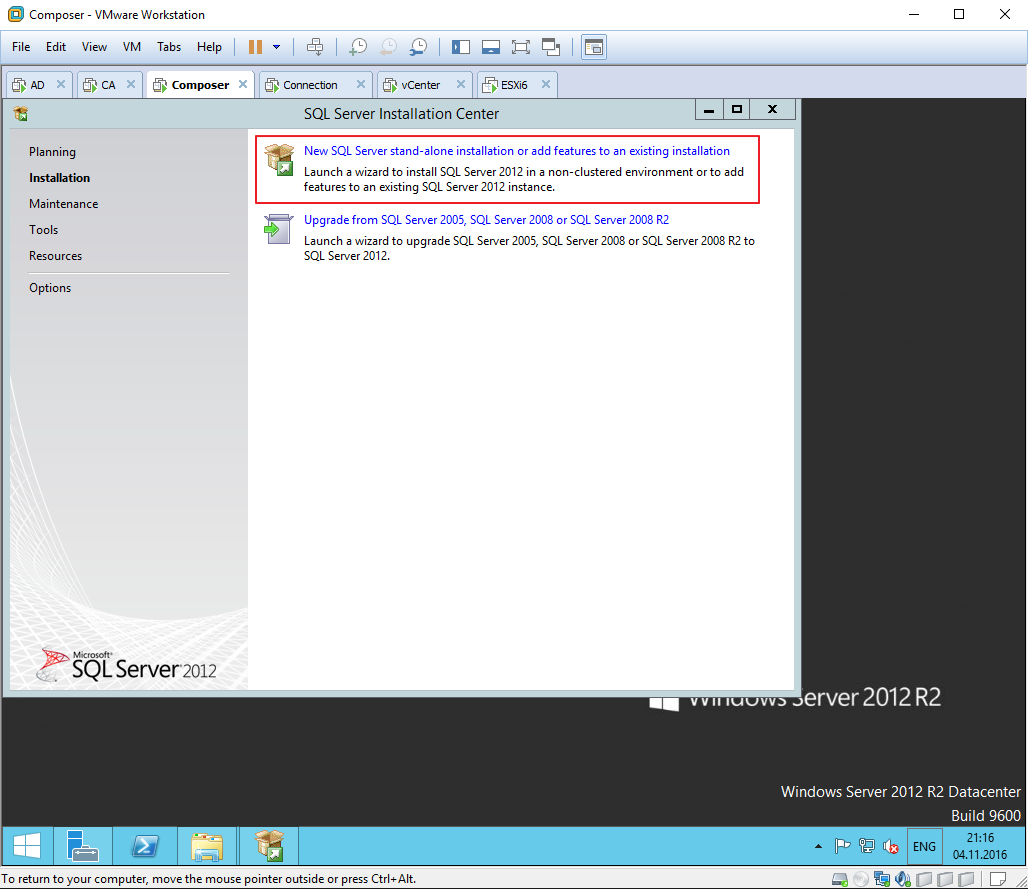Click SQL Server Installation Center title icon

pyautogui.click(x=21, y=114)
